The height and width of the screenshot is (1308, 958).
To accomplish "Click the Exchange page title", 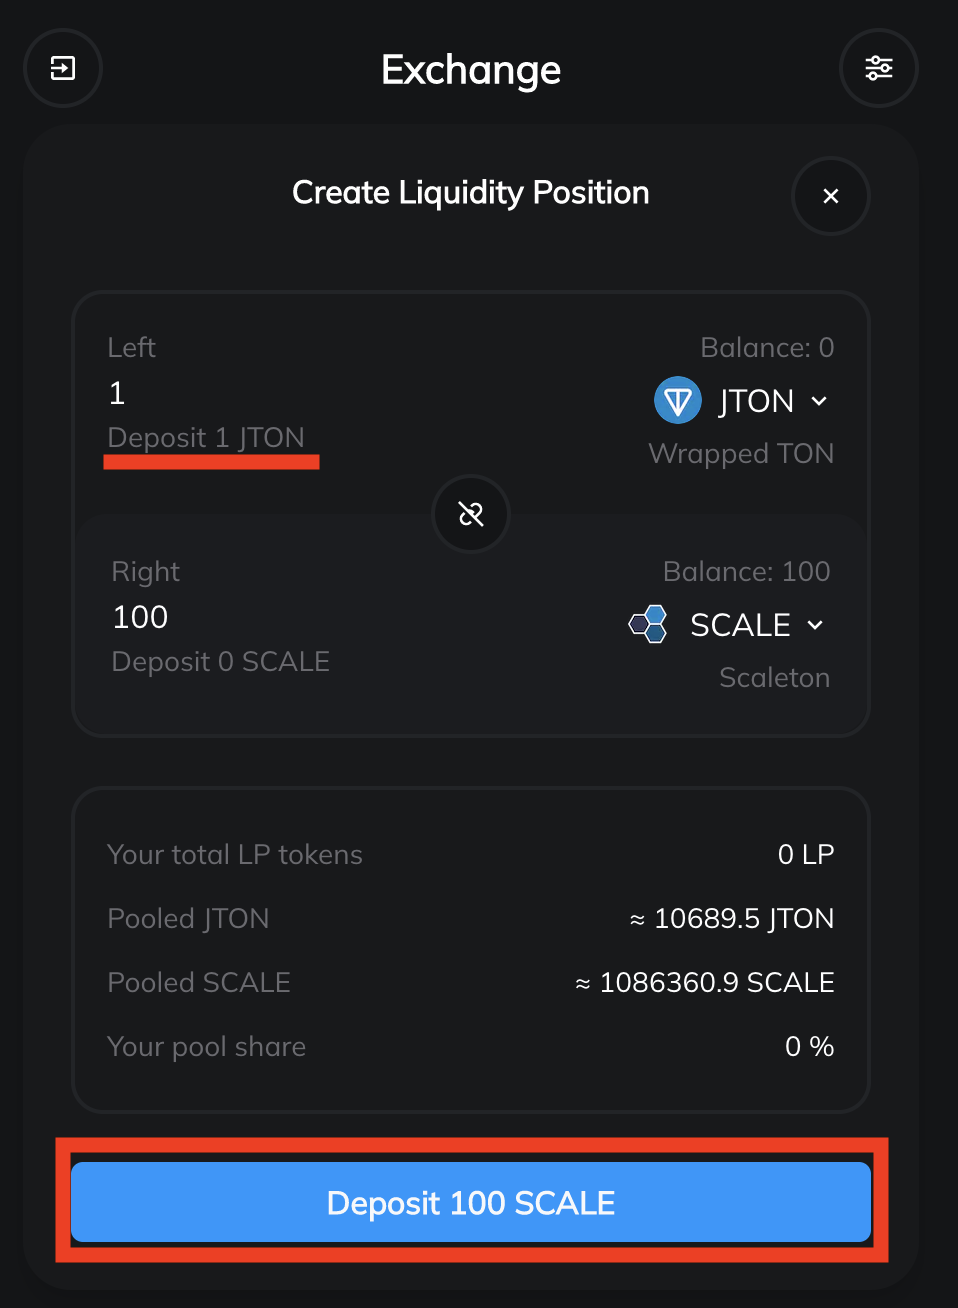I will click(471, 70).
